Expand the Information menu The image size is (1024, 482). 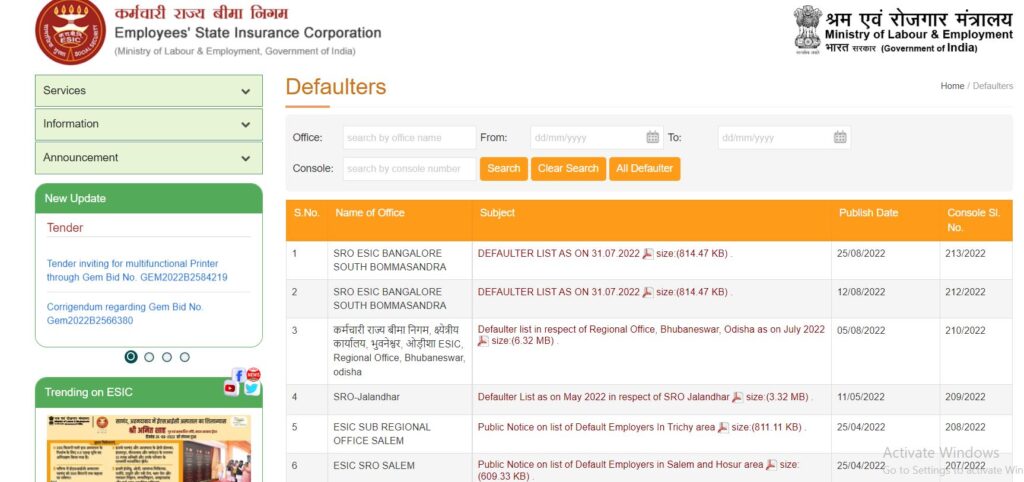[149, 124]
